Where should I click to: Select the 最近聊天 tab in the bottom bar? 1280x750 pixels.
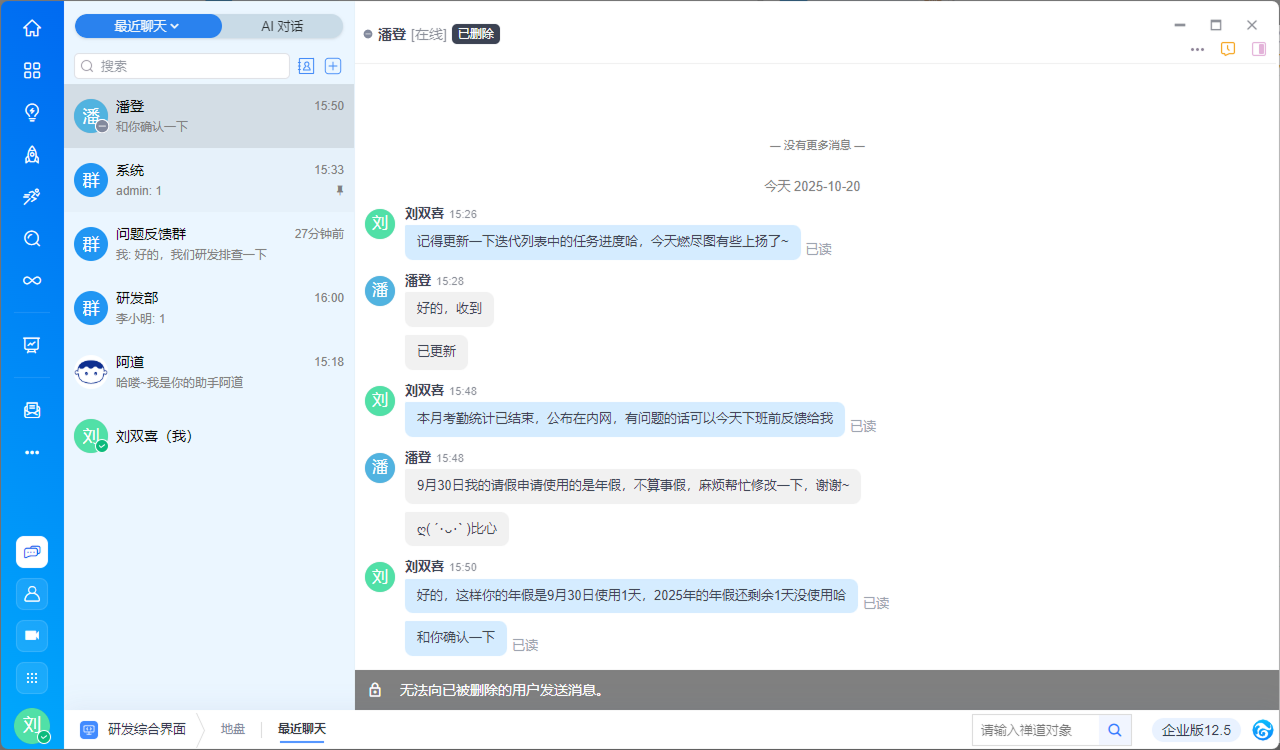[302, 729]
